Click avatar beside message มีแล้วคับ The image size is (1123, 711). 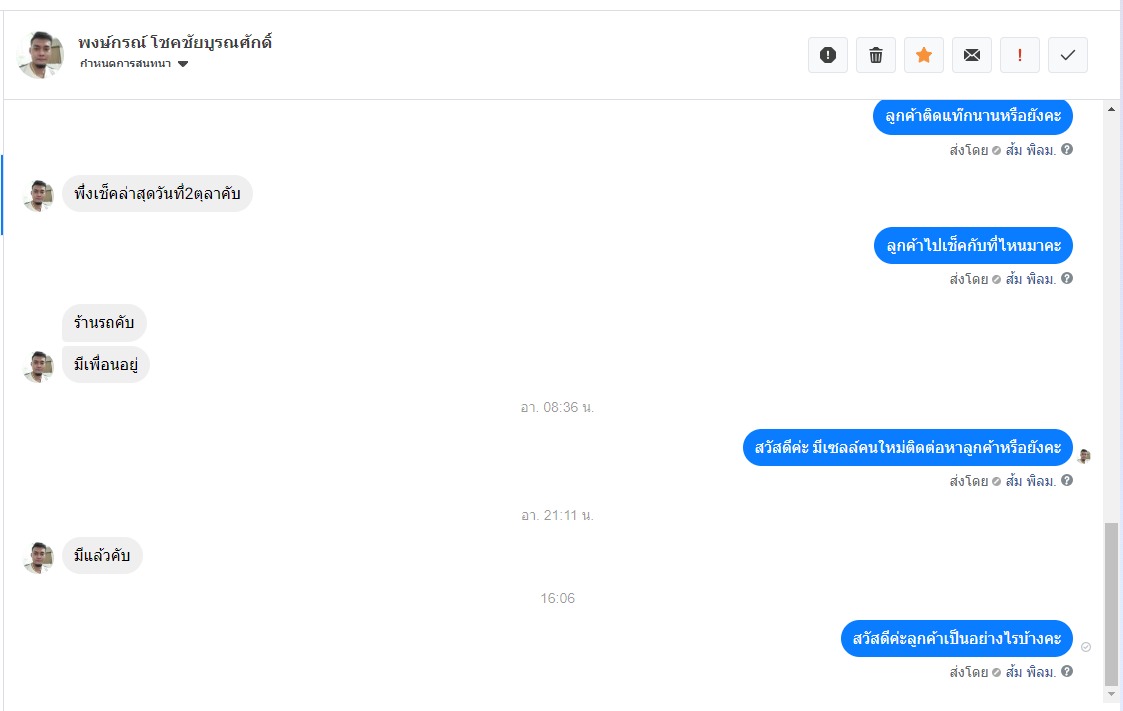pos(39,557)
